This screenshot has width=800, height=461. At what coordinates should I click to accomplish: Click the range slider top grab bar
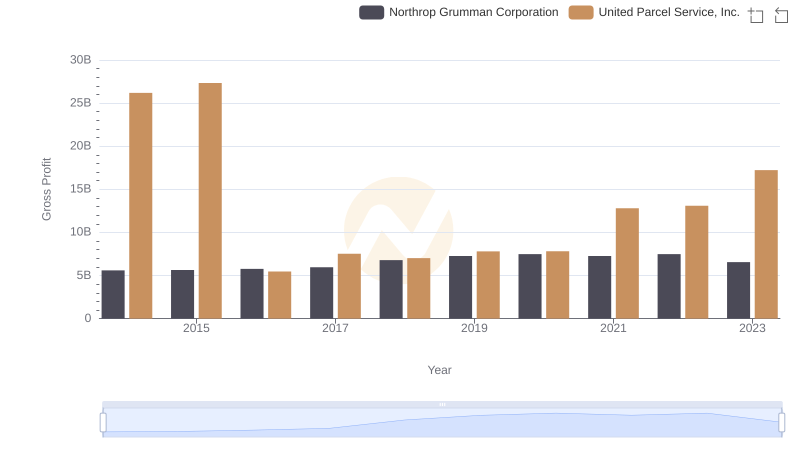442,404
